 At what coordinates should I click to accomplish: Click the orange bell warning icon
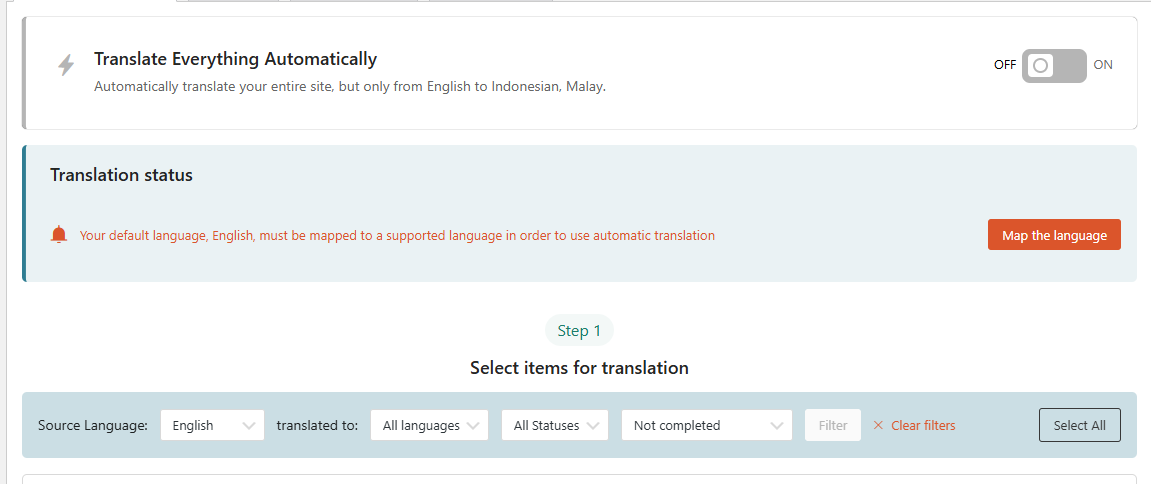coord(59,235)
